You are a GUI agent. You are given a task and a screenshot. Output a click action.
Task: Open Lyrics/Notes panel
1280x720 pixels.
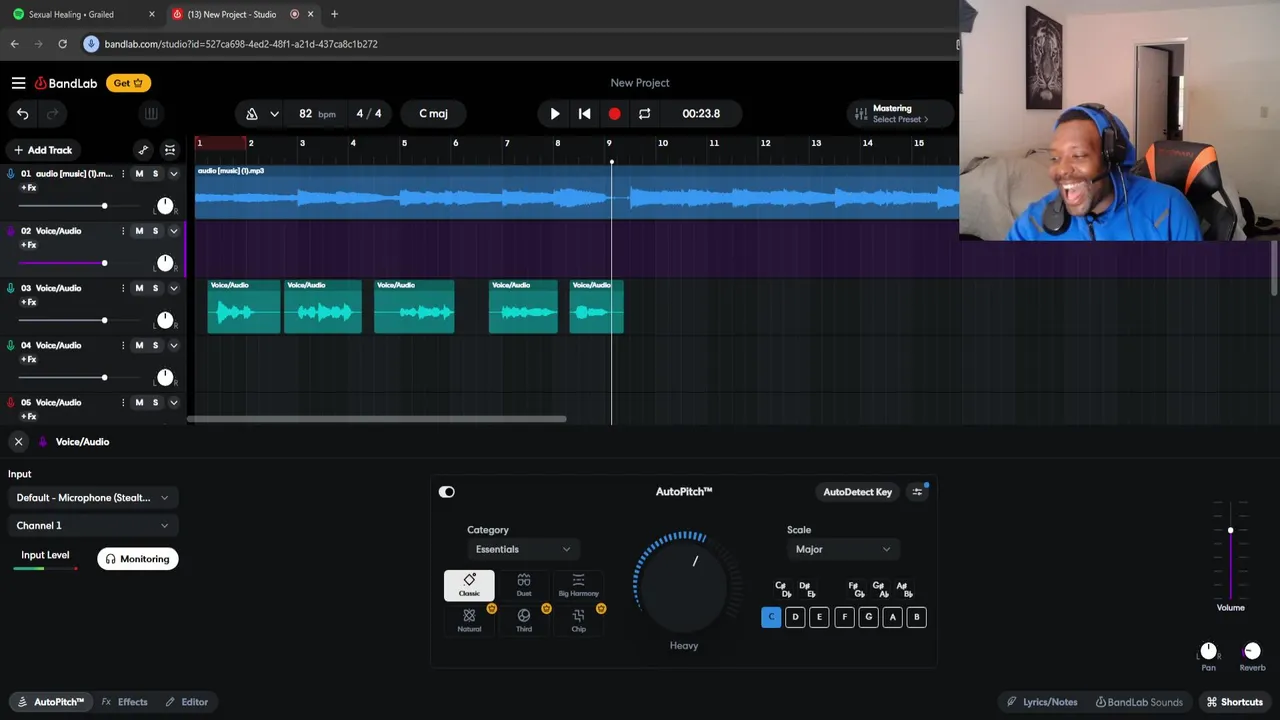pyautogui.click(x=1042, y=702)
